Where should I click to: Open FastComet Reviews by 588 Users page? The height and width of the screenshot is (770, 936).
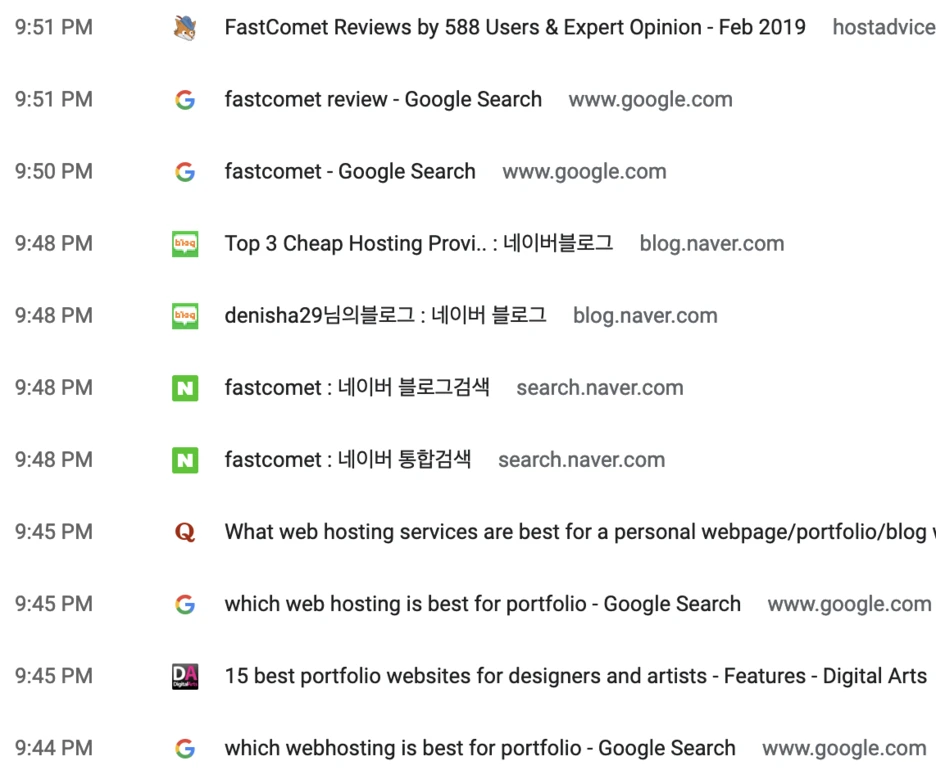point(515,27)
